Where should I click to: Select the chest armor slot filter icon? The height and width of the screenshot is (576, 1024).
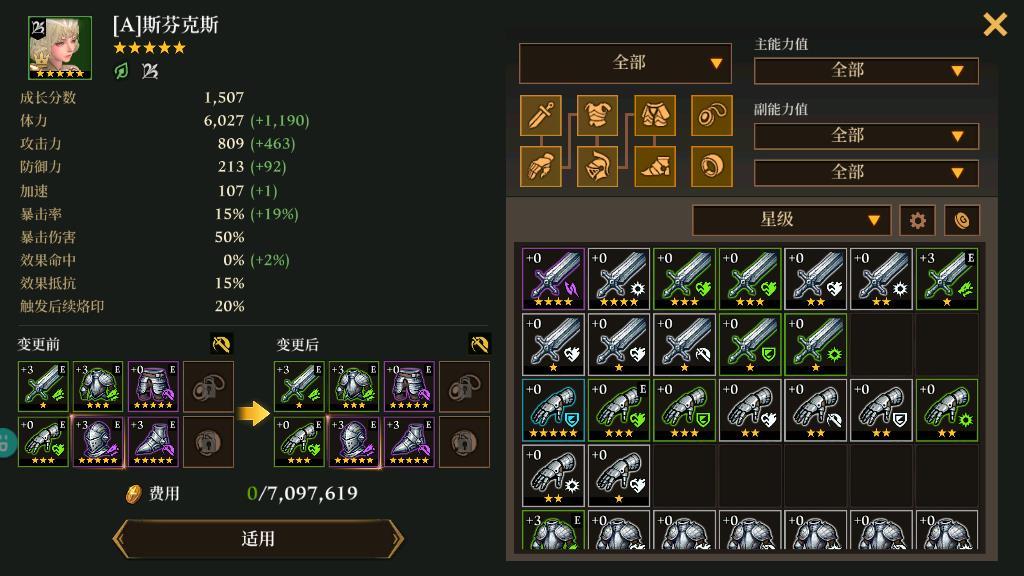[x=598, y=116]
